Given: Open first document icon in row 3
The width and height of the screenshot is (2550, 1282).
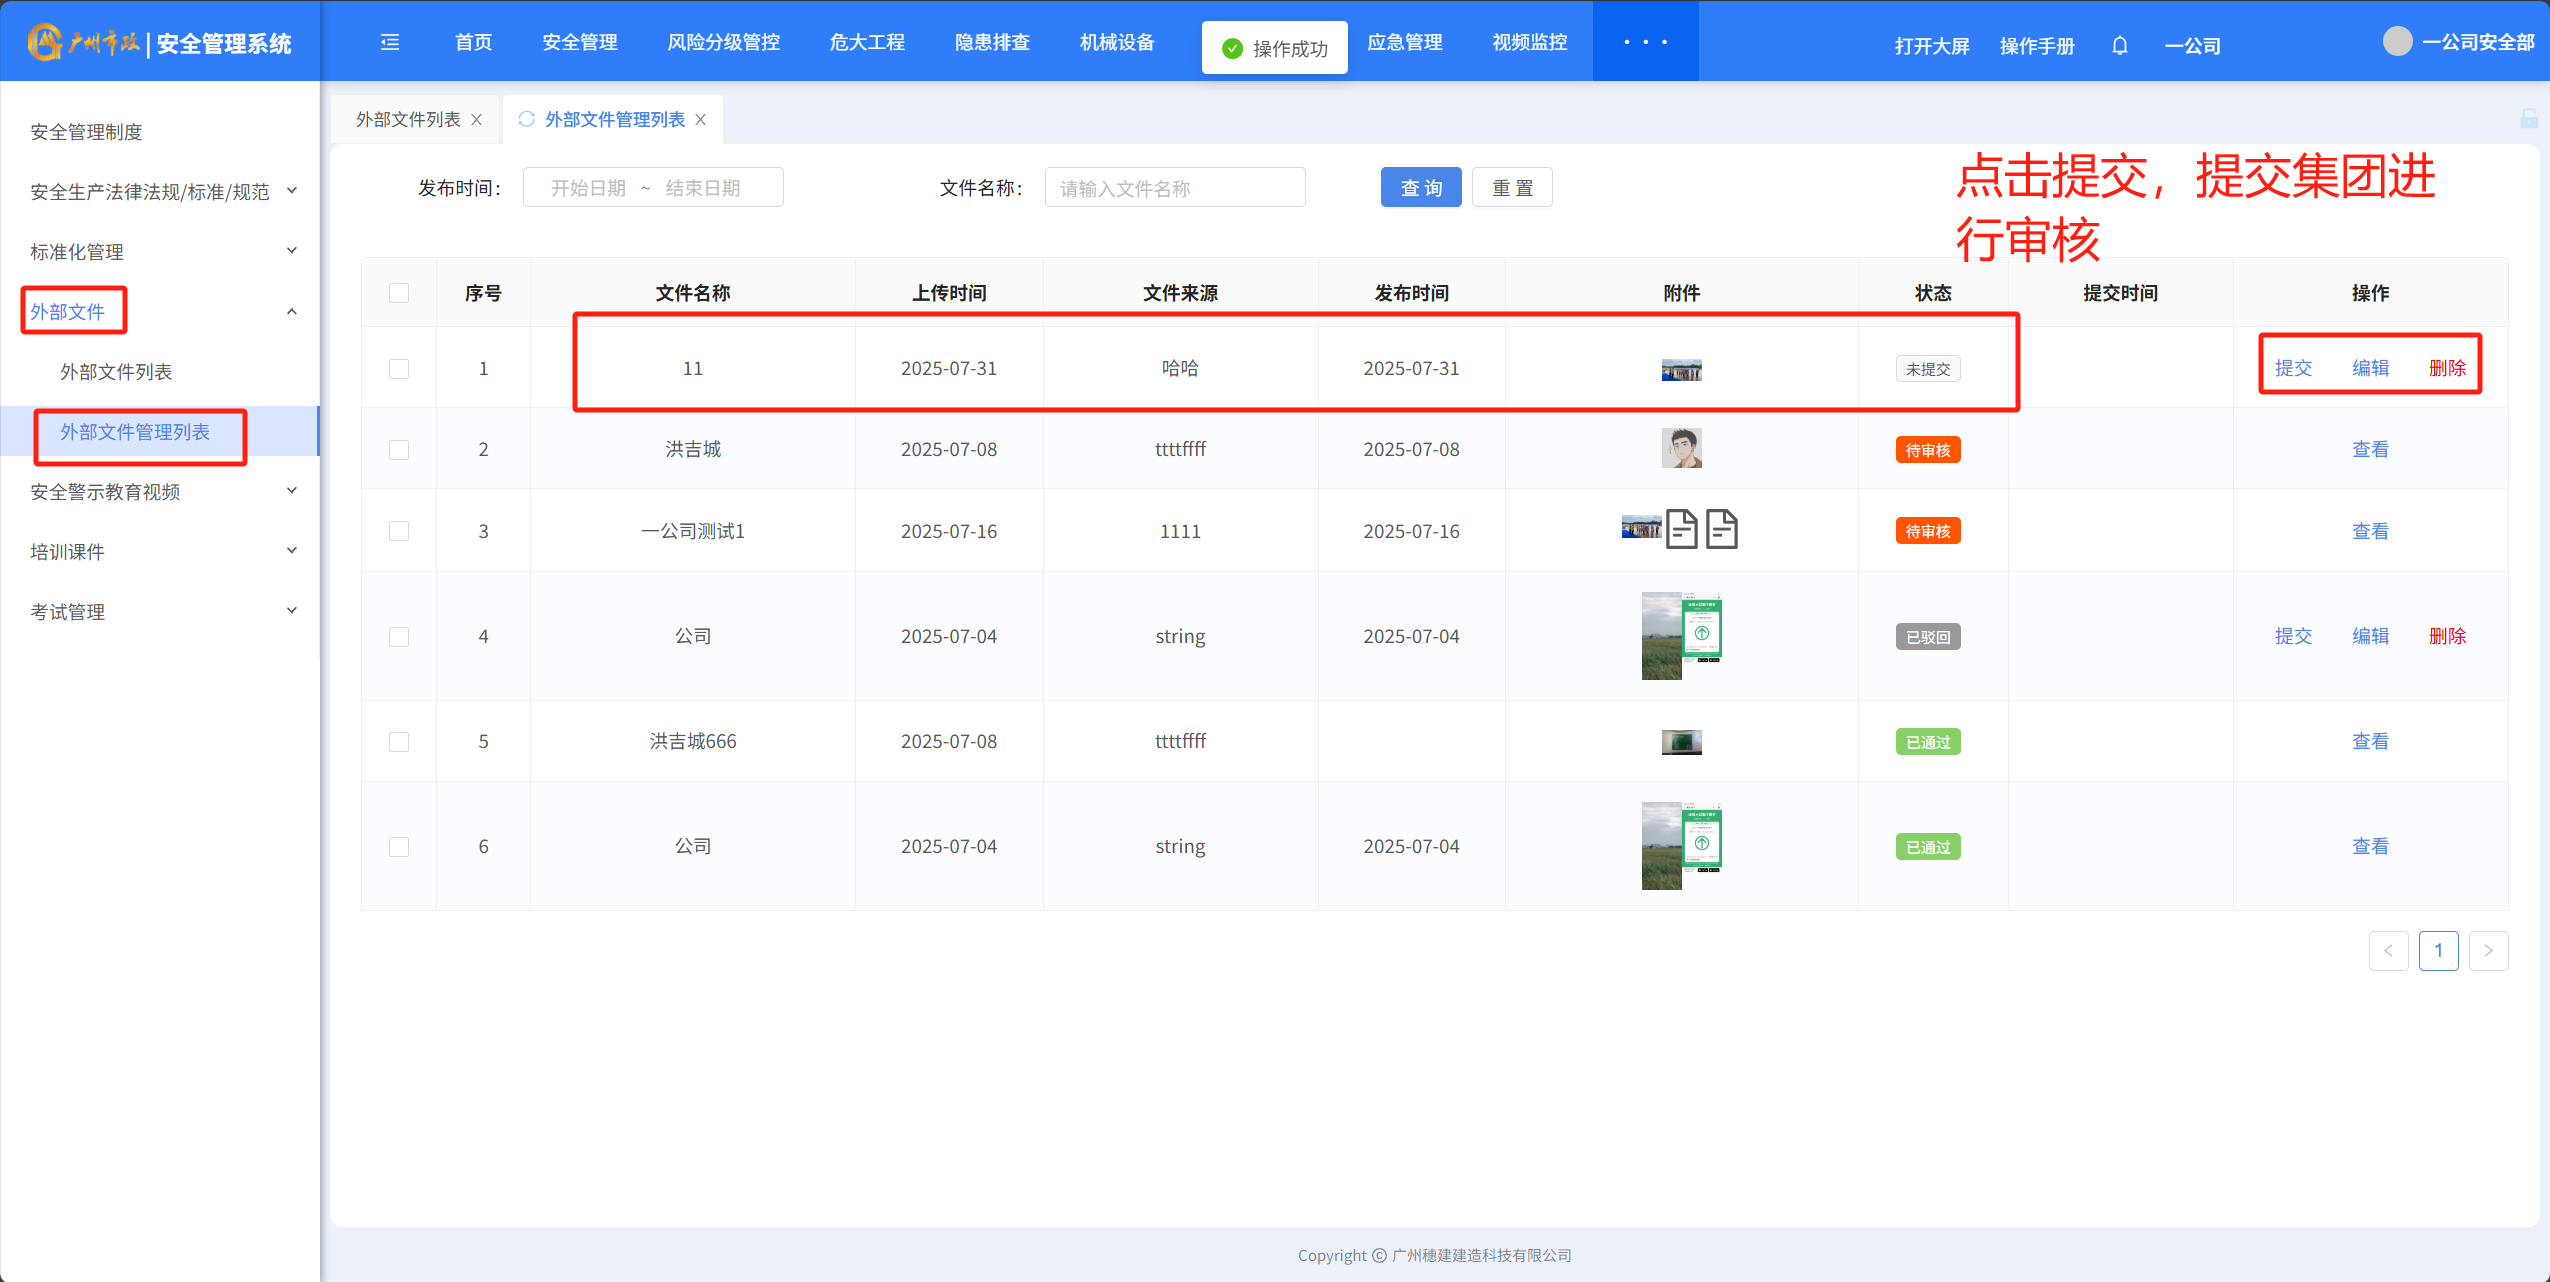Looking at the screenshot, I should (1682, 530).
